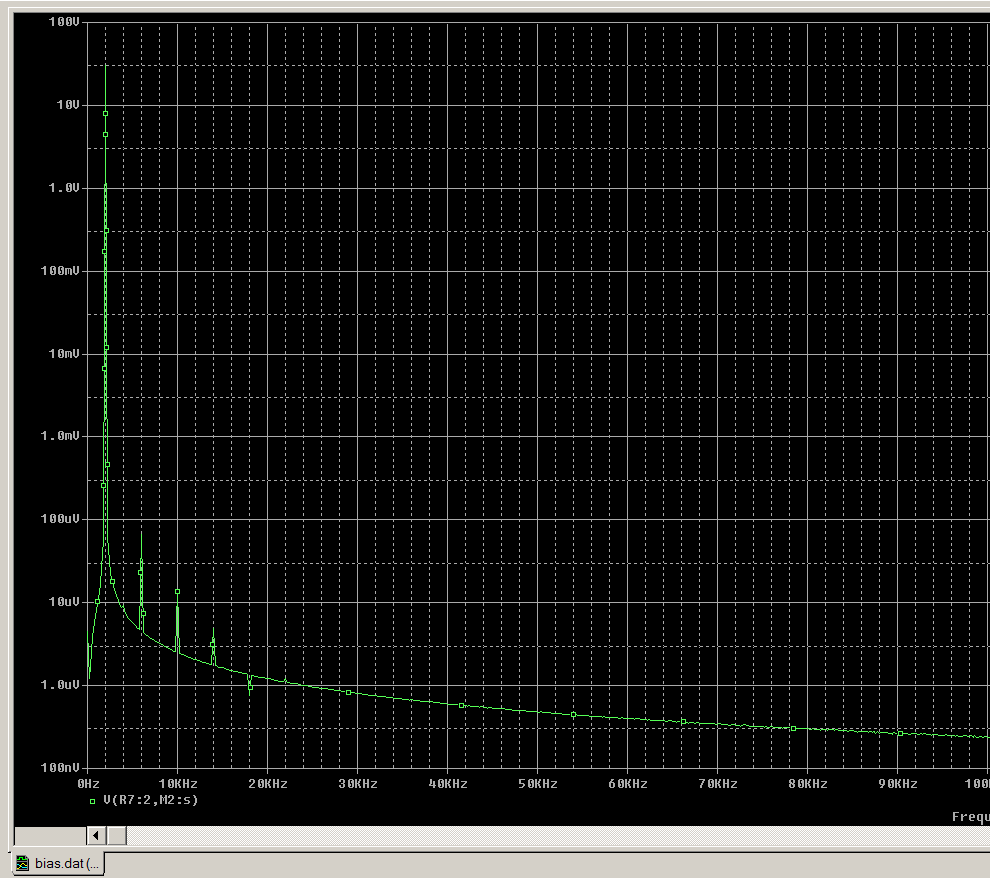Click the 50KHz X-axis label
990x878 pixels.
pyautogui.click(x=538, y=784)
